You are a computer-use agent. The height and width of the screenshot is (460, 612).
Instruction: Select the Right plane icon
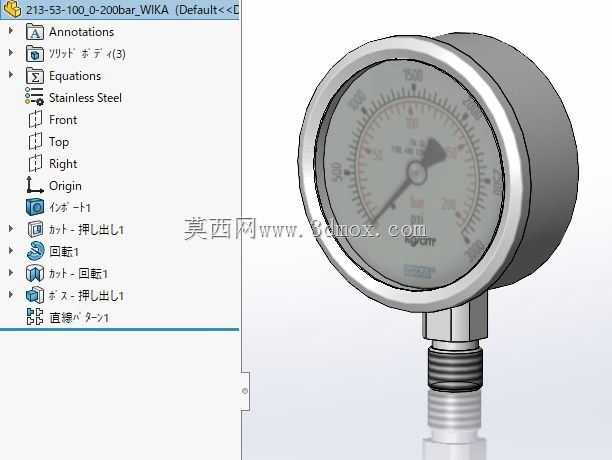pyautogui.click(x=35, y=163)
